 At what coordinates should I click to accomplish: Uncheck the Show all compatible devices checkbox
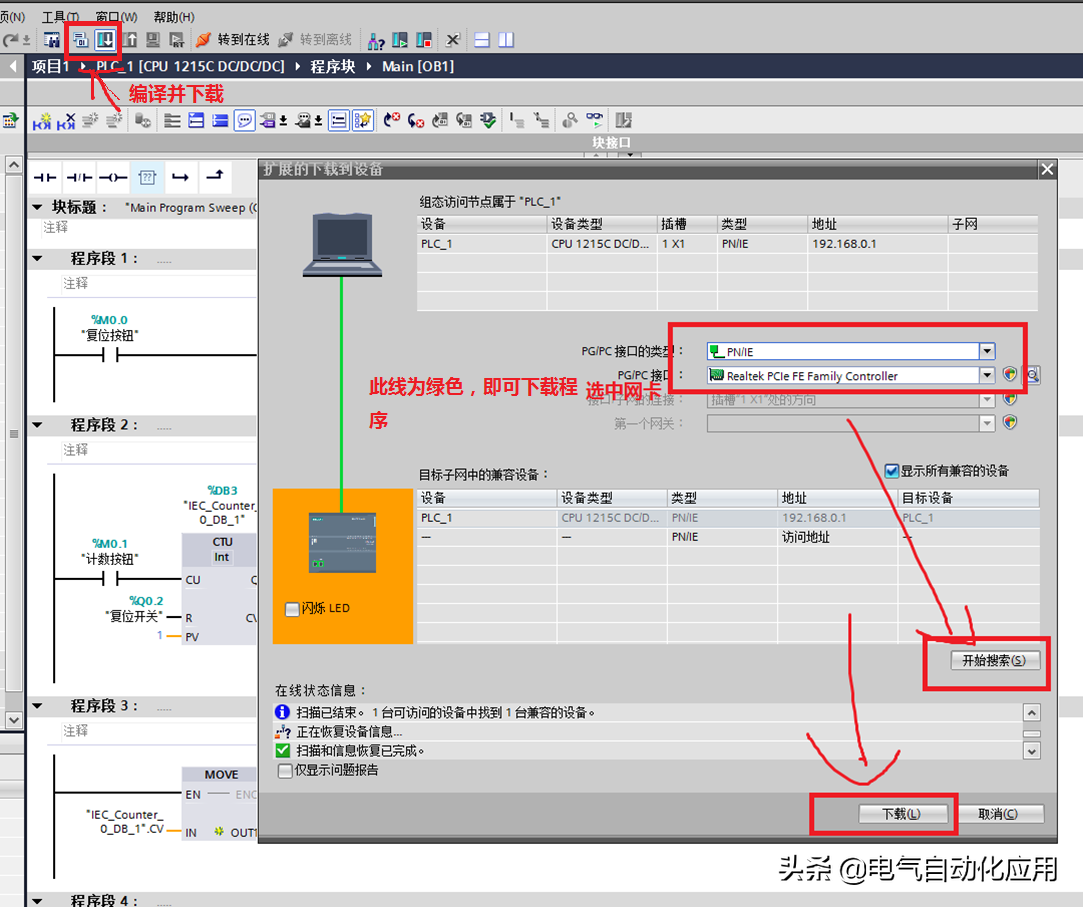point(892,471)
